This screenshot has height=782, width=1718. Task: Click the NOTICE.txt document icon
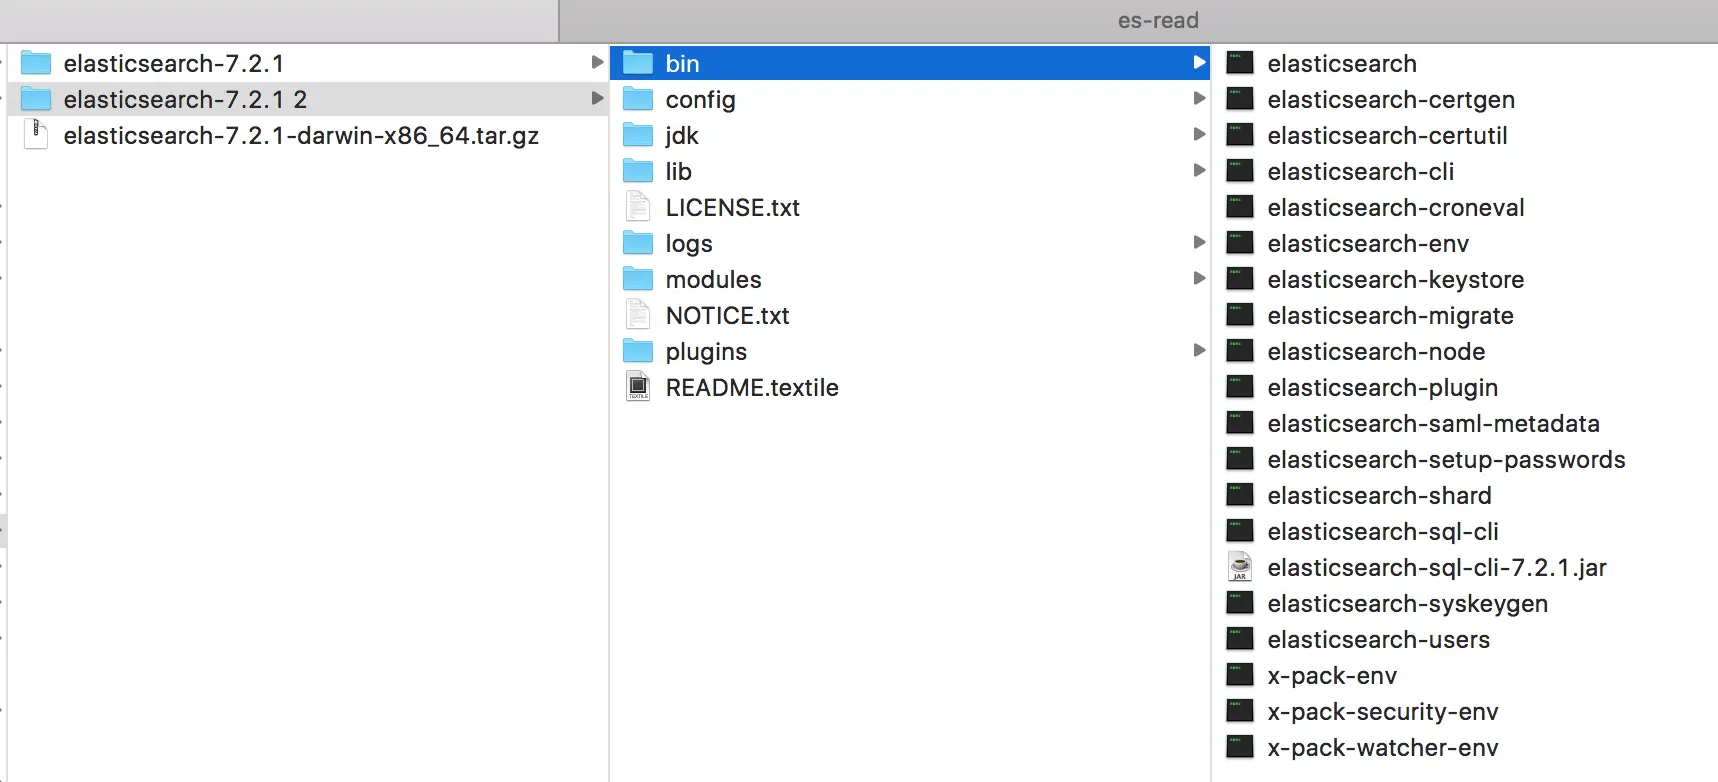(x=638, y=315)
